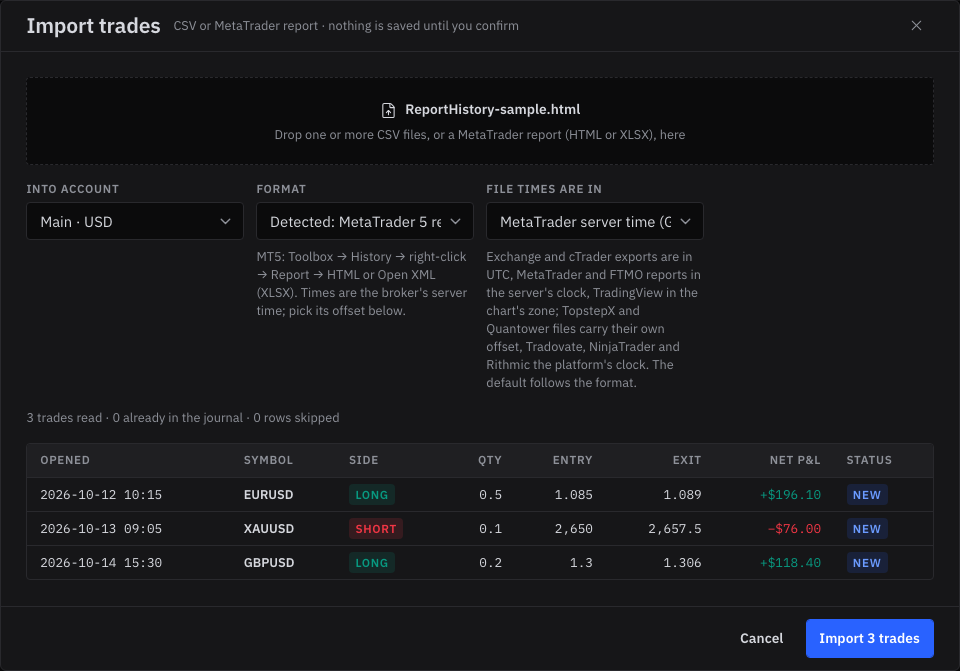Click the 2,657.5 exit price cell
The image size is (960, 671).
pyautogui.click(x=675, y=528)
